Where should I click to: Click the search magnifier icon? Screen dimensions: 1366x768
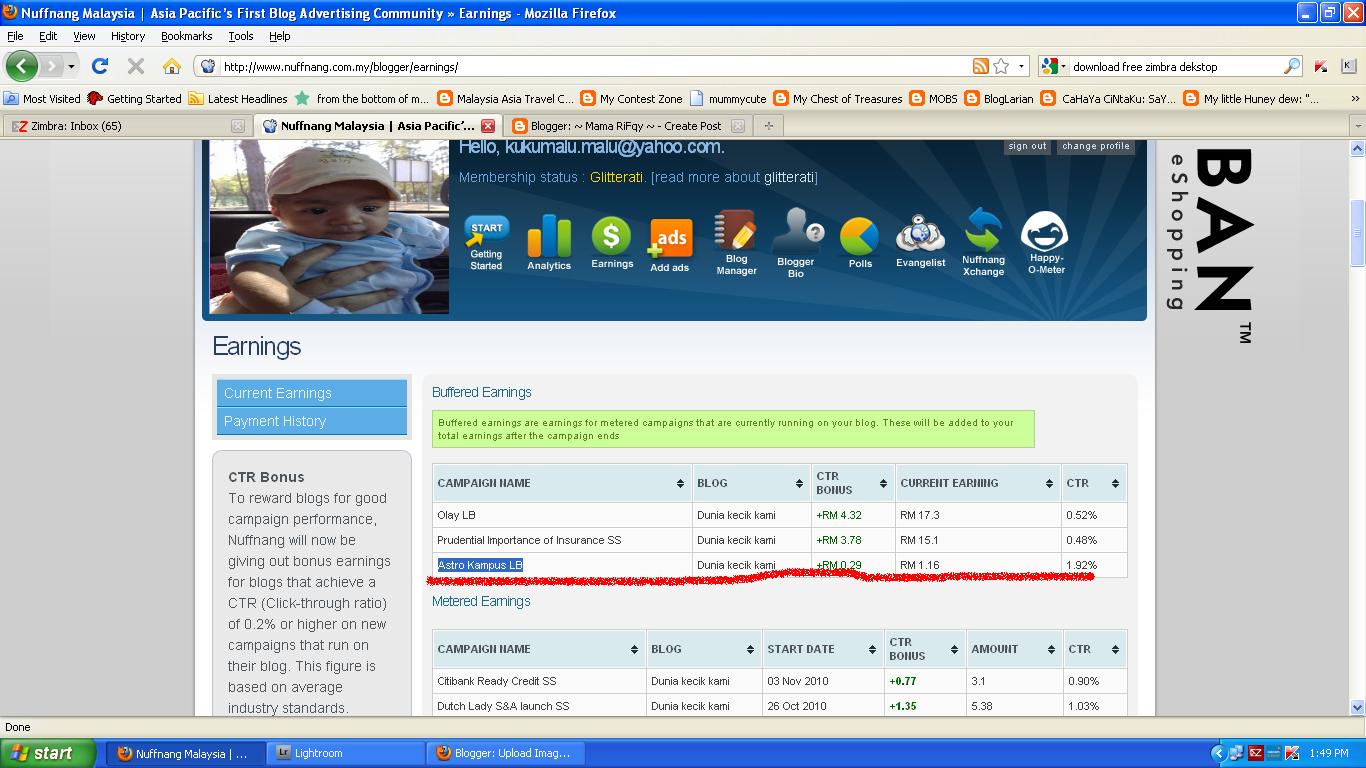(x=1292, y=66)
